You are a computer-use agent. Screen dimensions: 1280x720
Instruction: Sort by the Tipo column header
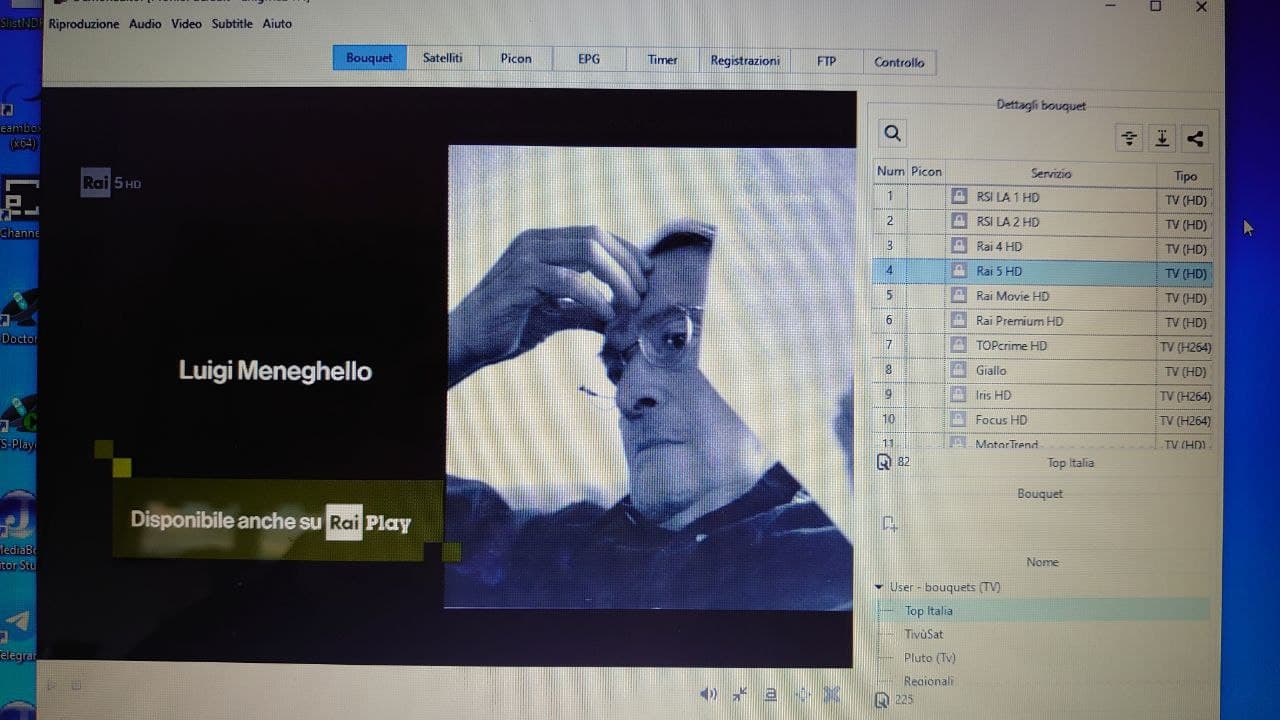point(1185,176)
